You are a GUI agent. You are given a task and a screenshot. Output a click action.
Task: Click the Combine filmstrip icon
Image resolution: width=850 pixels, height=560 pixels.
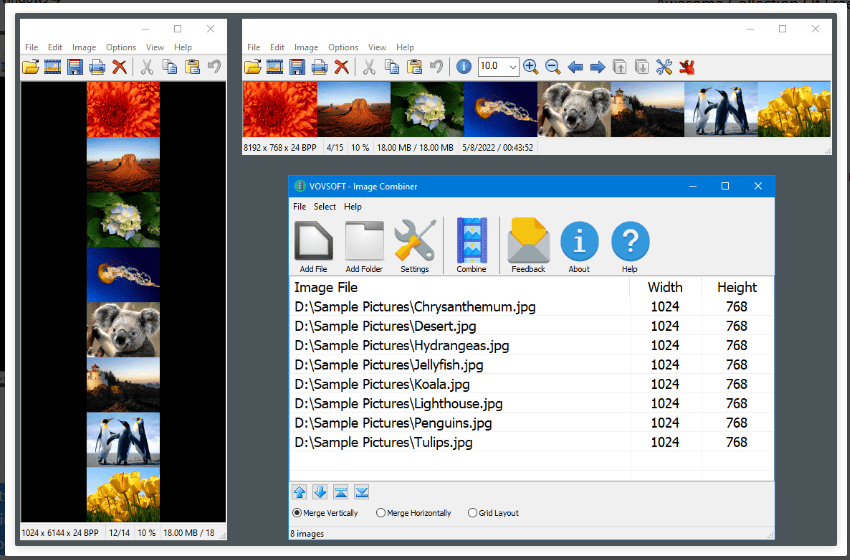[471, 245]
